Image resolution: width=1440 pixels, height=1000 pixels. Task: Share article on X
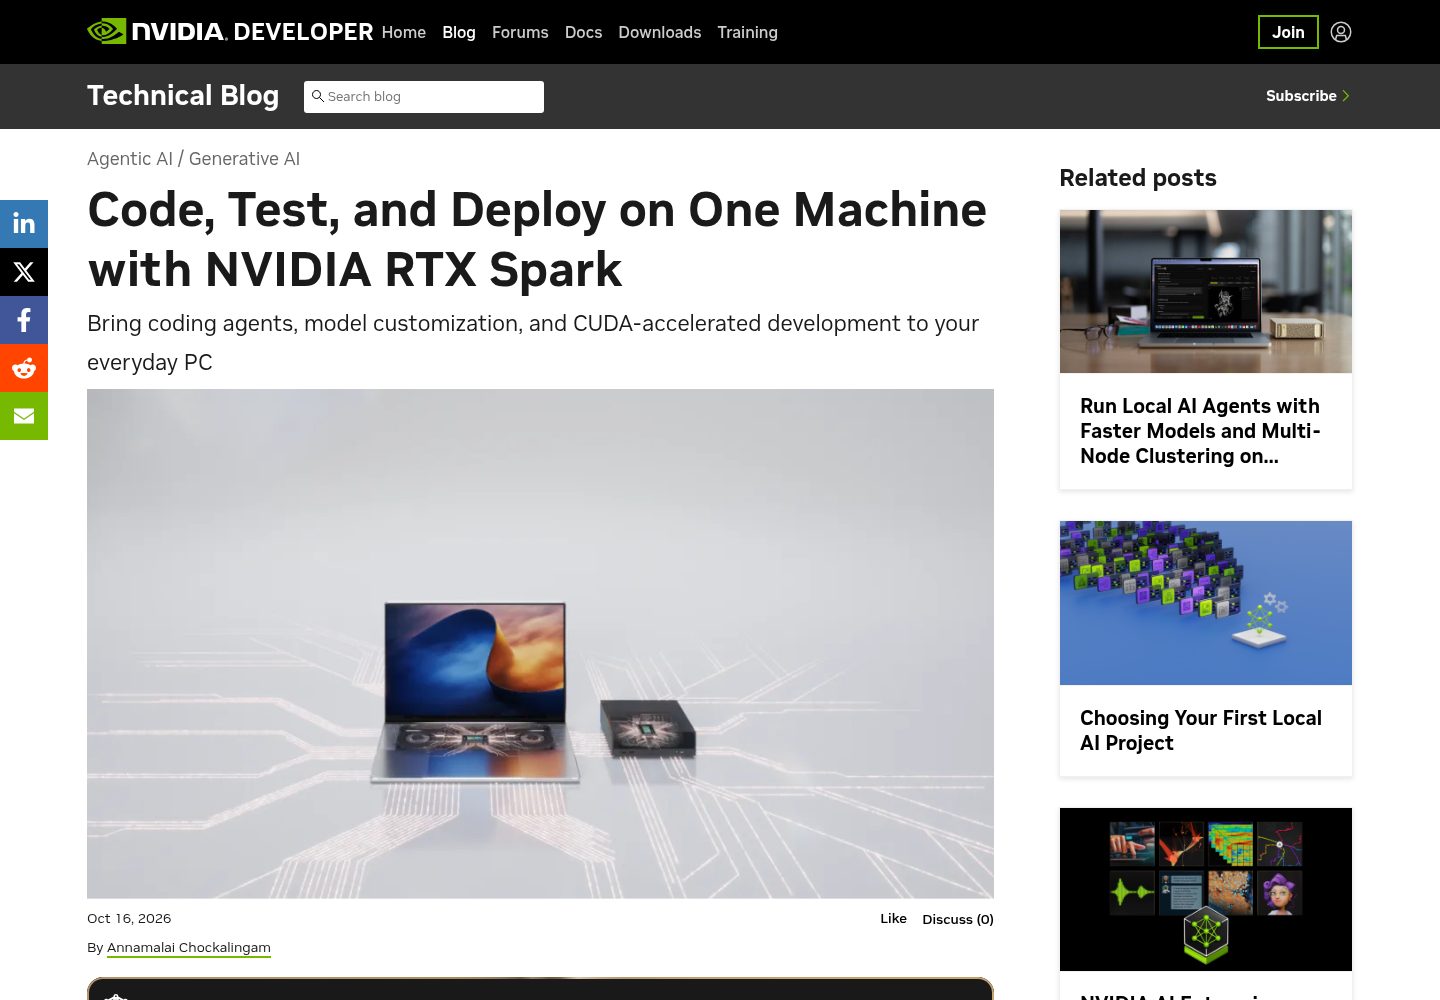(24, 272)
